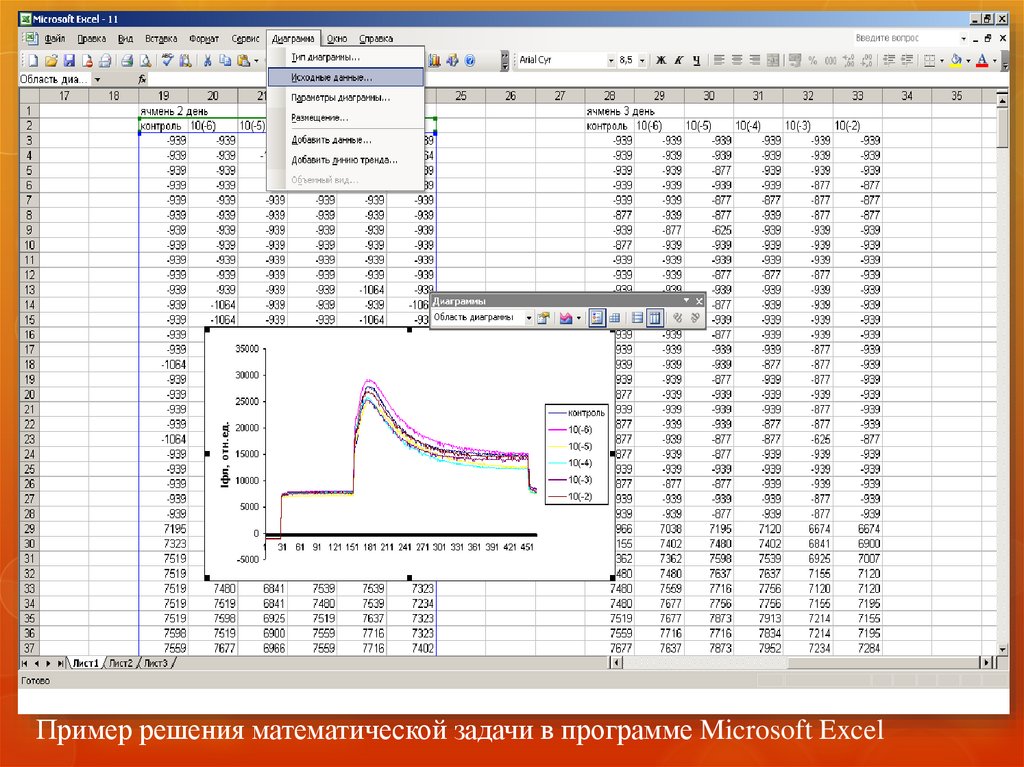Toggle series by columns in chart toolbar
The image size is (1024, 767).
tap(654, 318)
